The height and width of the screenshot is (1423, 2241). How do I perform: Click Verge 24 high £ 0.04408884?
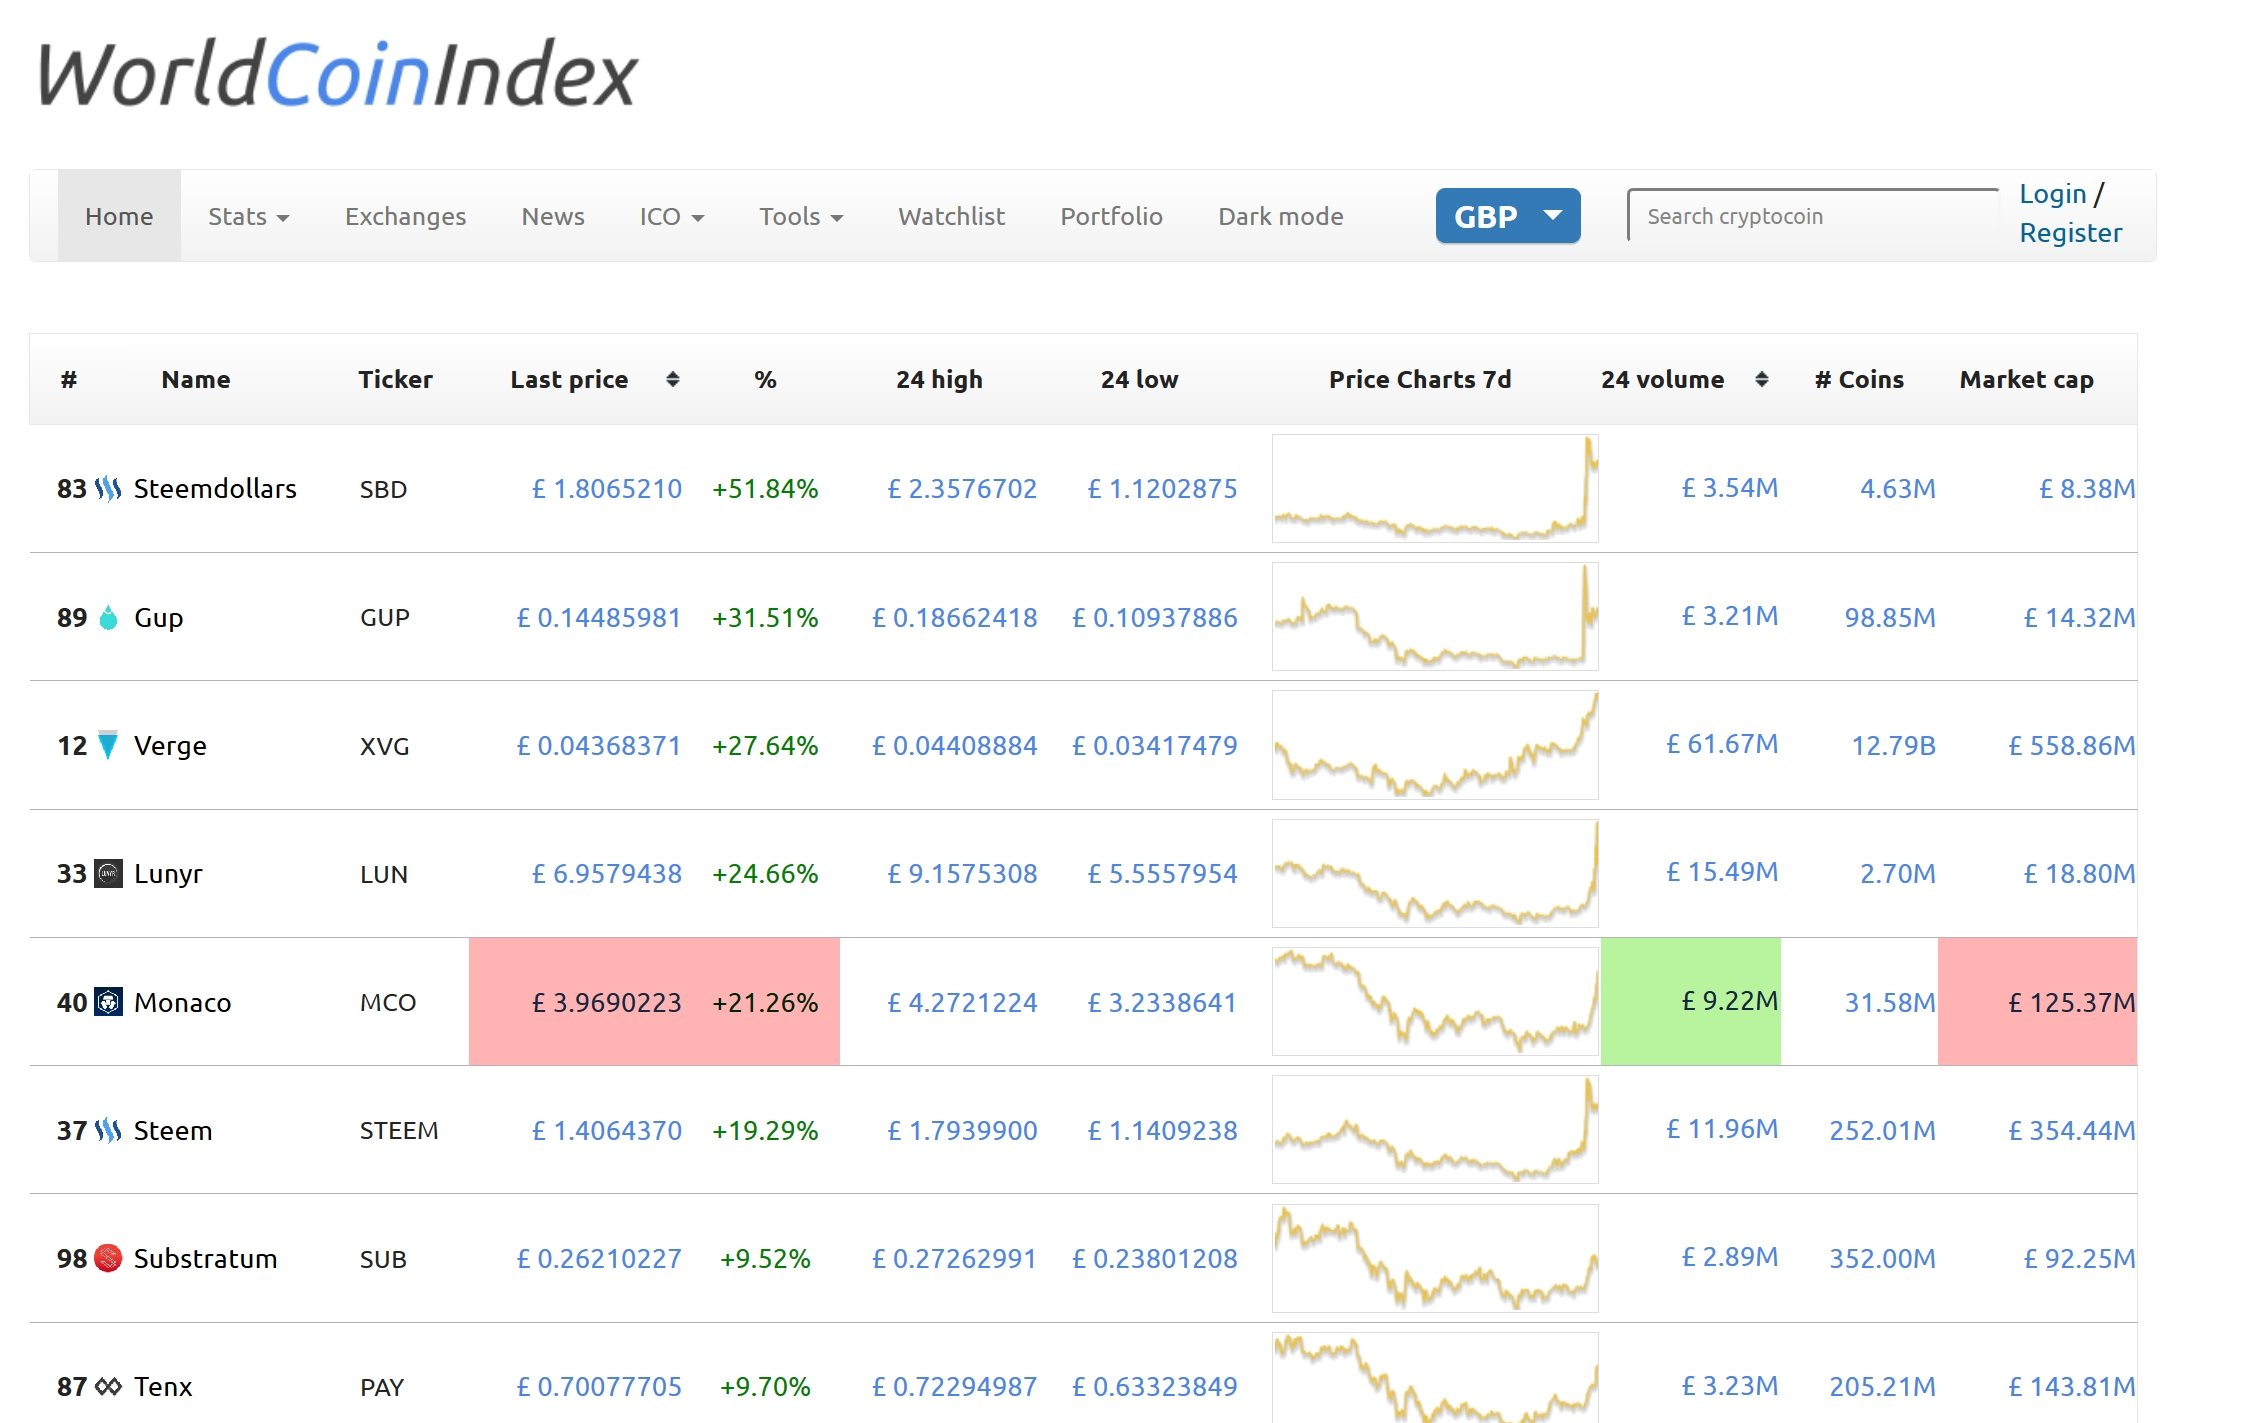954,746
